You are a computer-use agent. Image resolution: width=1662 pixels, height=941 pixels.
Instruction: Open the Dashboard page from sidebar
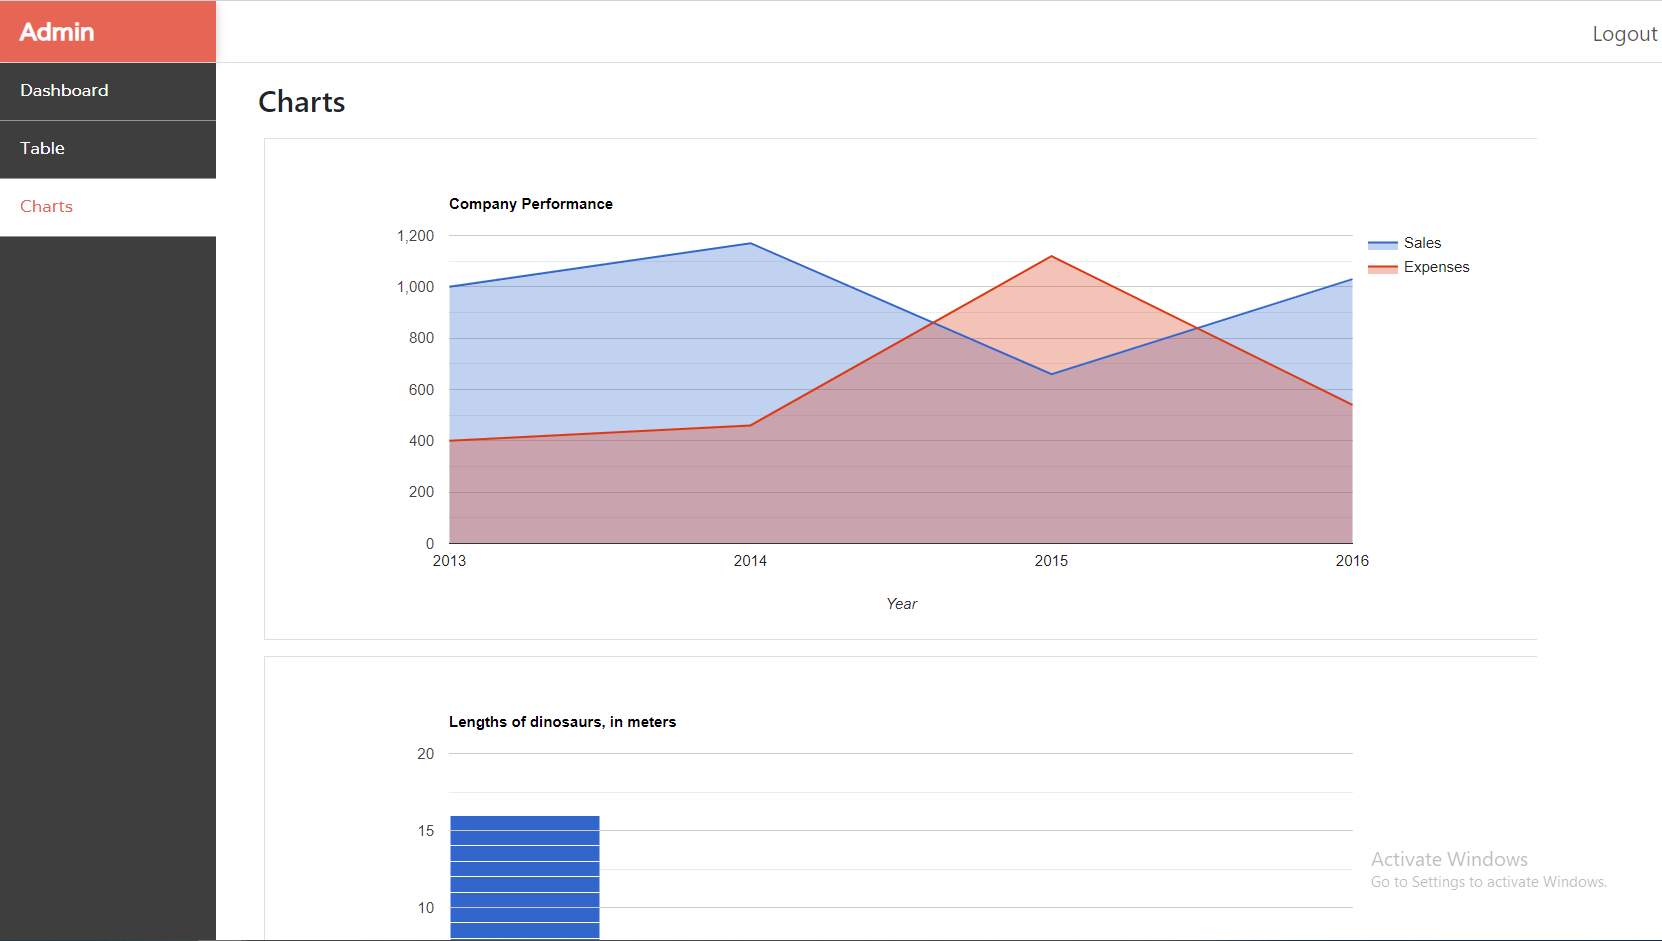coord(64,90)
